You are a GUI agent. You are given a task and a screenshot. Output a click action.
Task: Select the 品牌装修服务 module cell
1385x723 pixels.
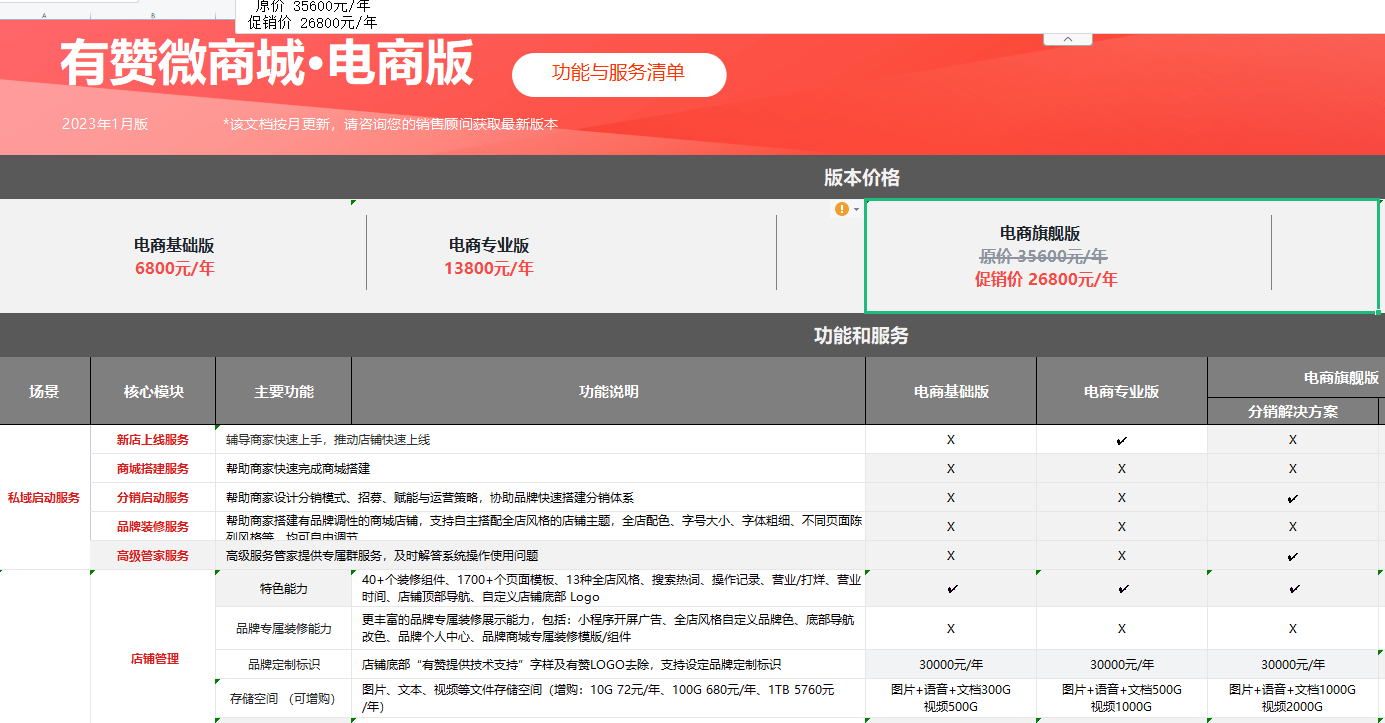pos(153,526)
